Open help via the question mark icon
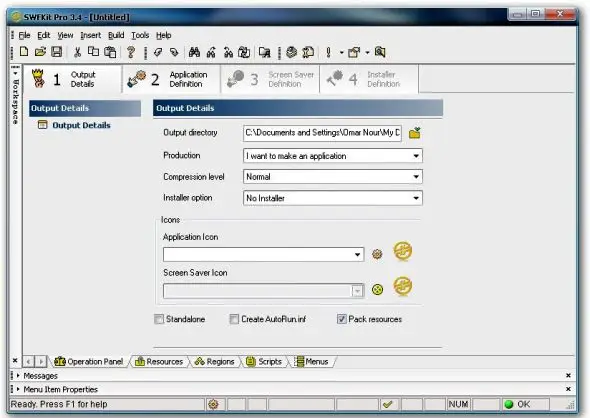 pos(131,52)
